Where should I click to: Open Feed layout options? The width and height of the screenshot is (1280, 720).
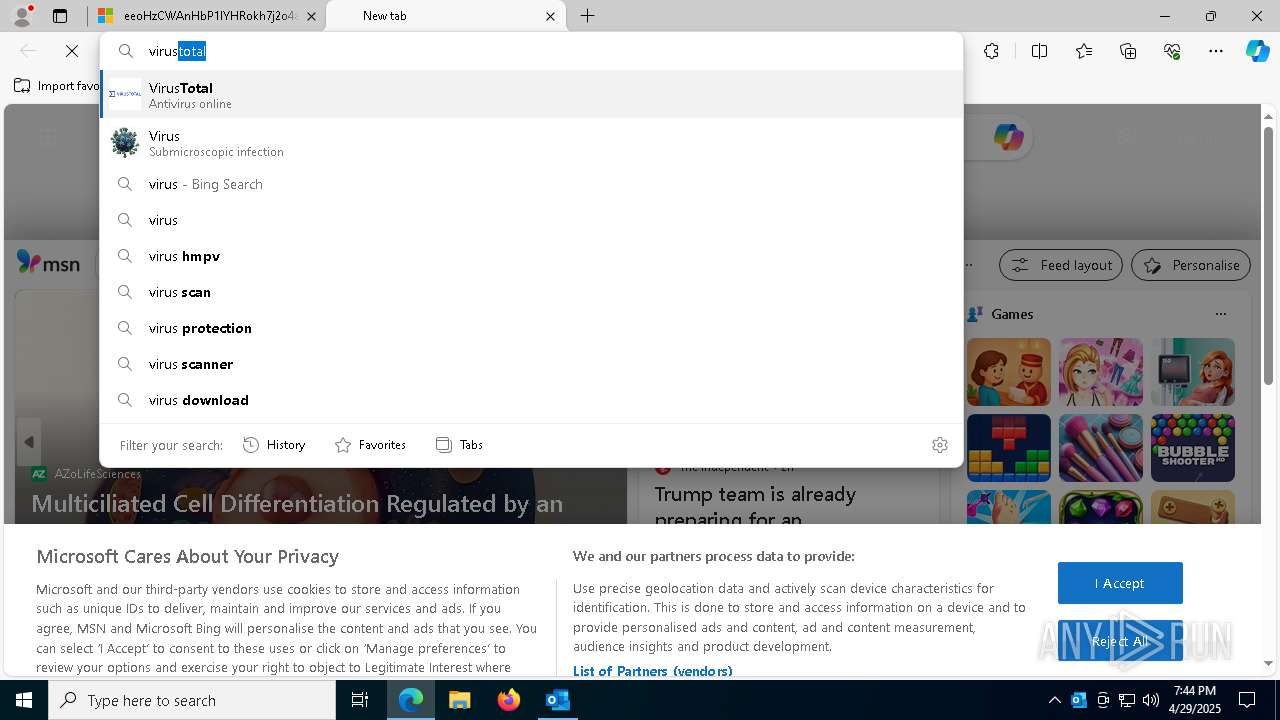click(1061, 265)
